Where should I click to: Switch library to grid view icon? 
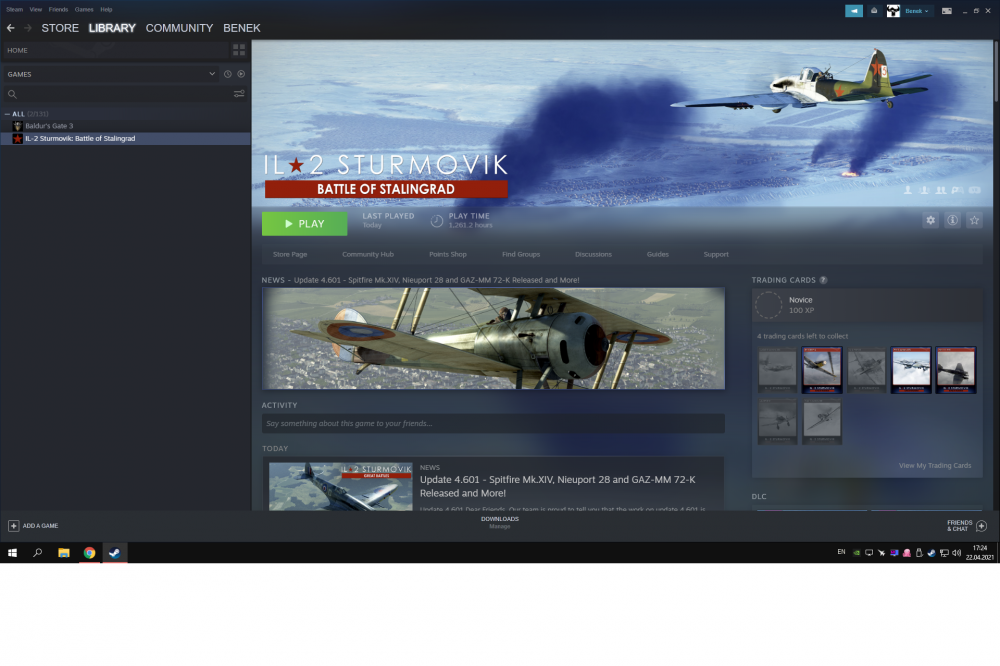239,50
